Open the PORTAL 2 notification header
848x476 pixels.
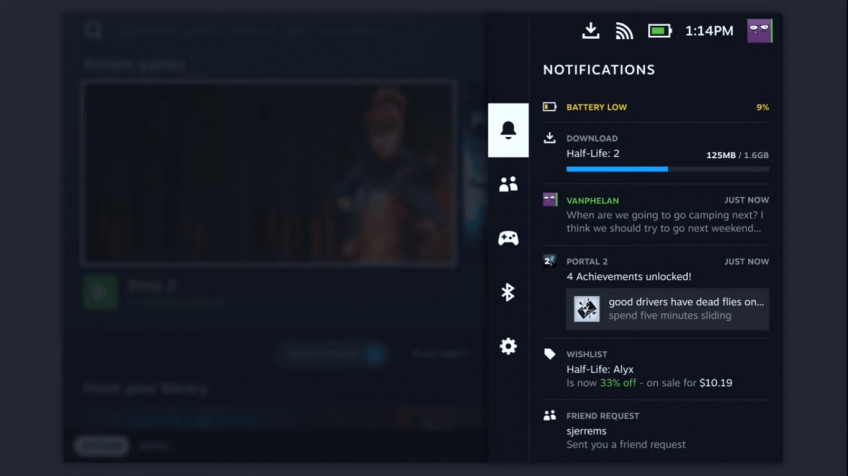(587, 261)
